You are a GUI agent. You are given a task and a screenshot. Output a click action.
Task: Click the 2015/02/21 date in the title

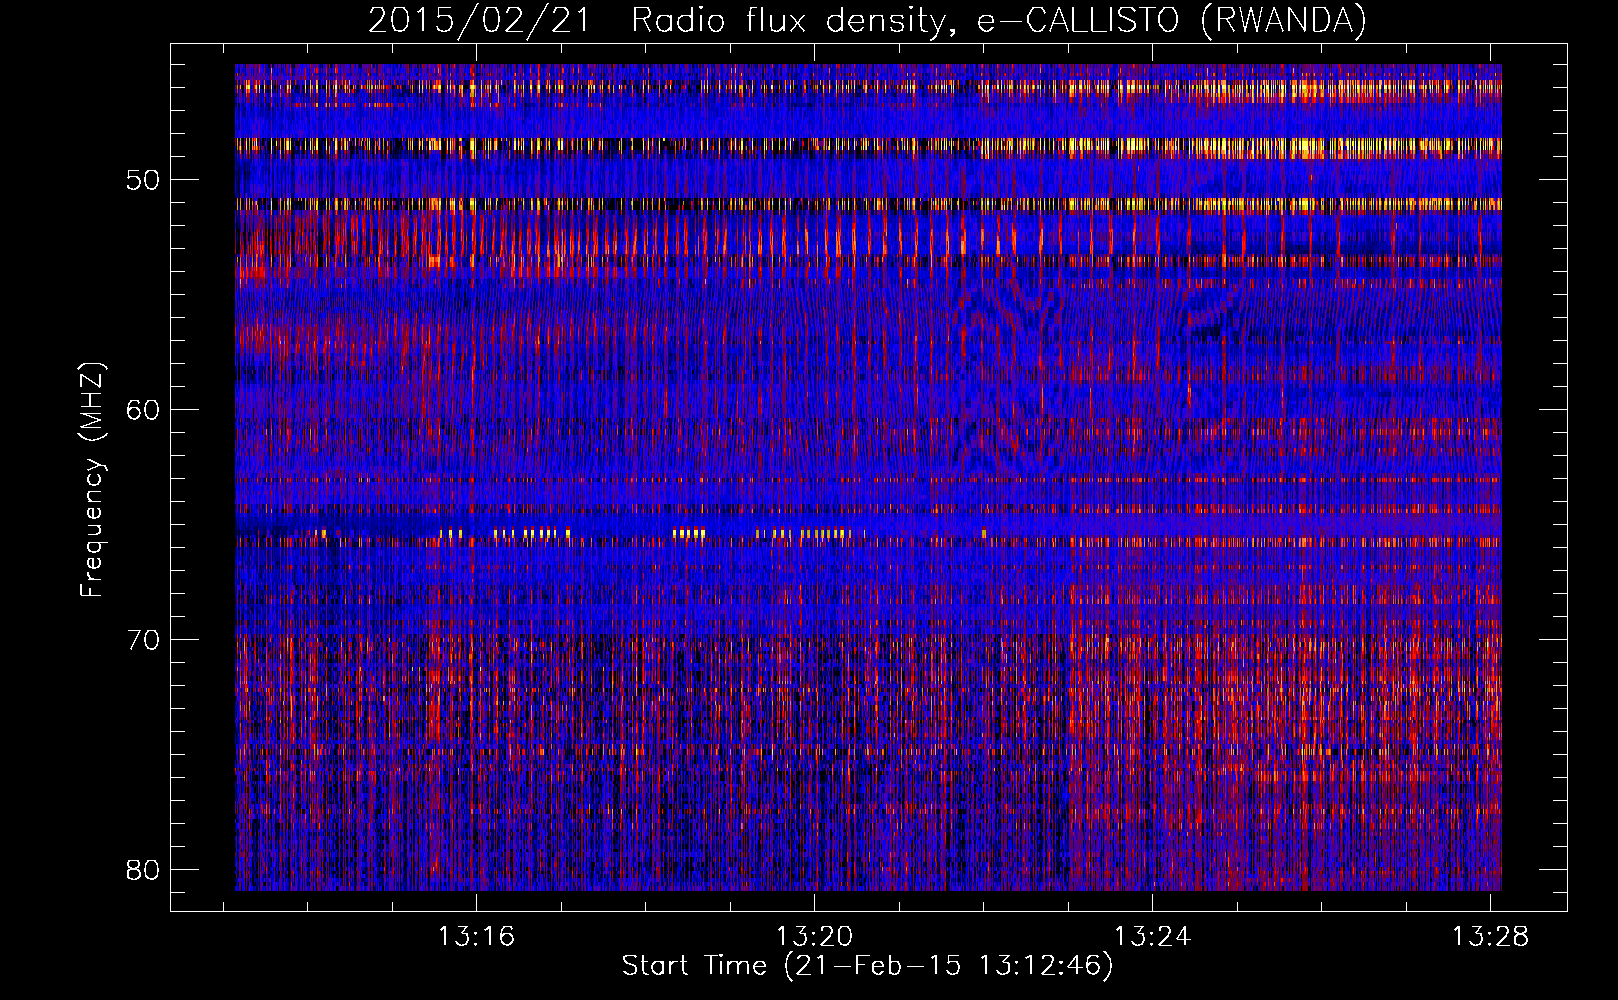point(479,21)
